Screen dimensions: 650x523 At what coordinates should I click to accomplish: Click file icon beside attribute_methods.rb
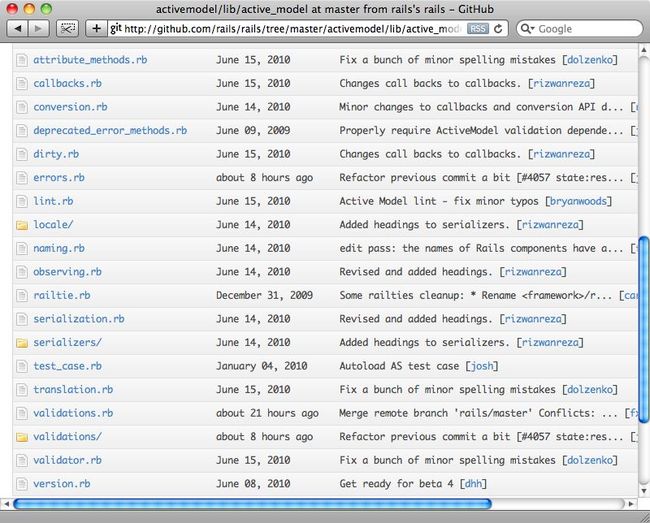(22, 60)
